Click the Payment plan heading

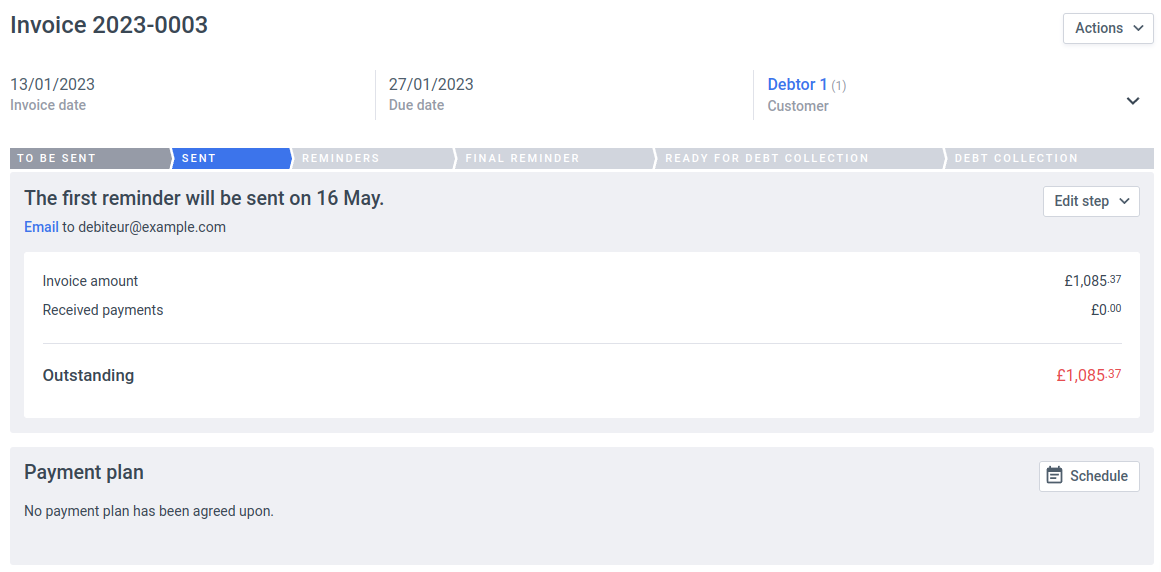84,472
